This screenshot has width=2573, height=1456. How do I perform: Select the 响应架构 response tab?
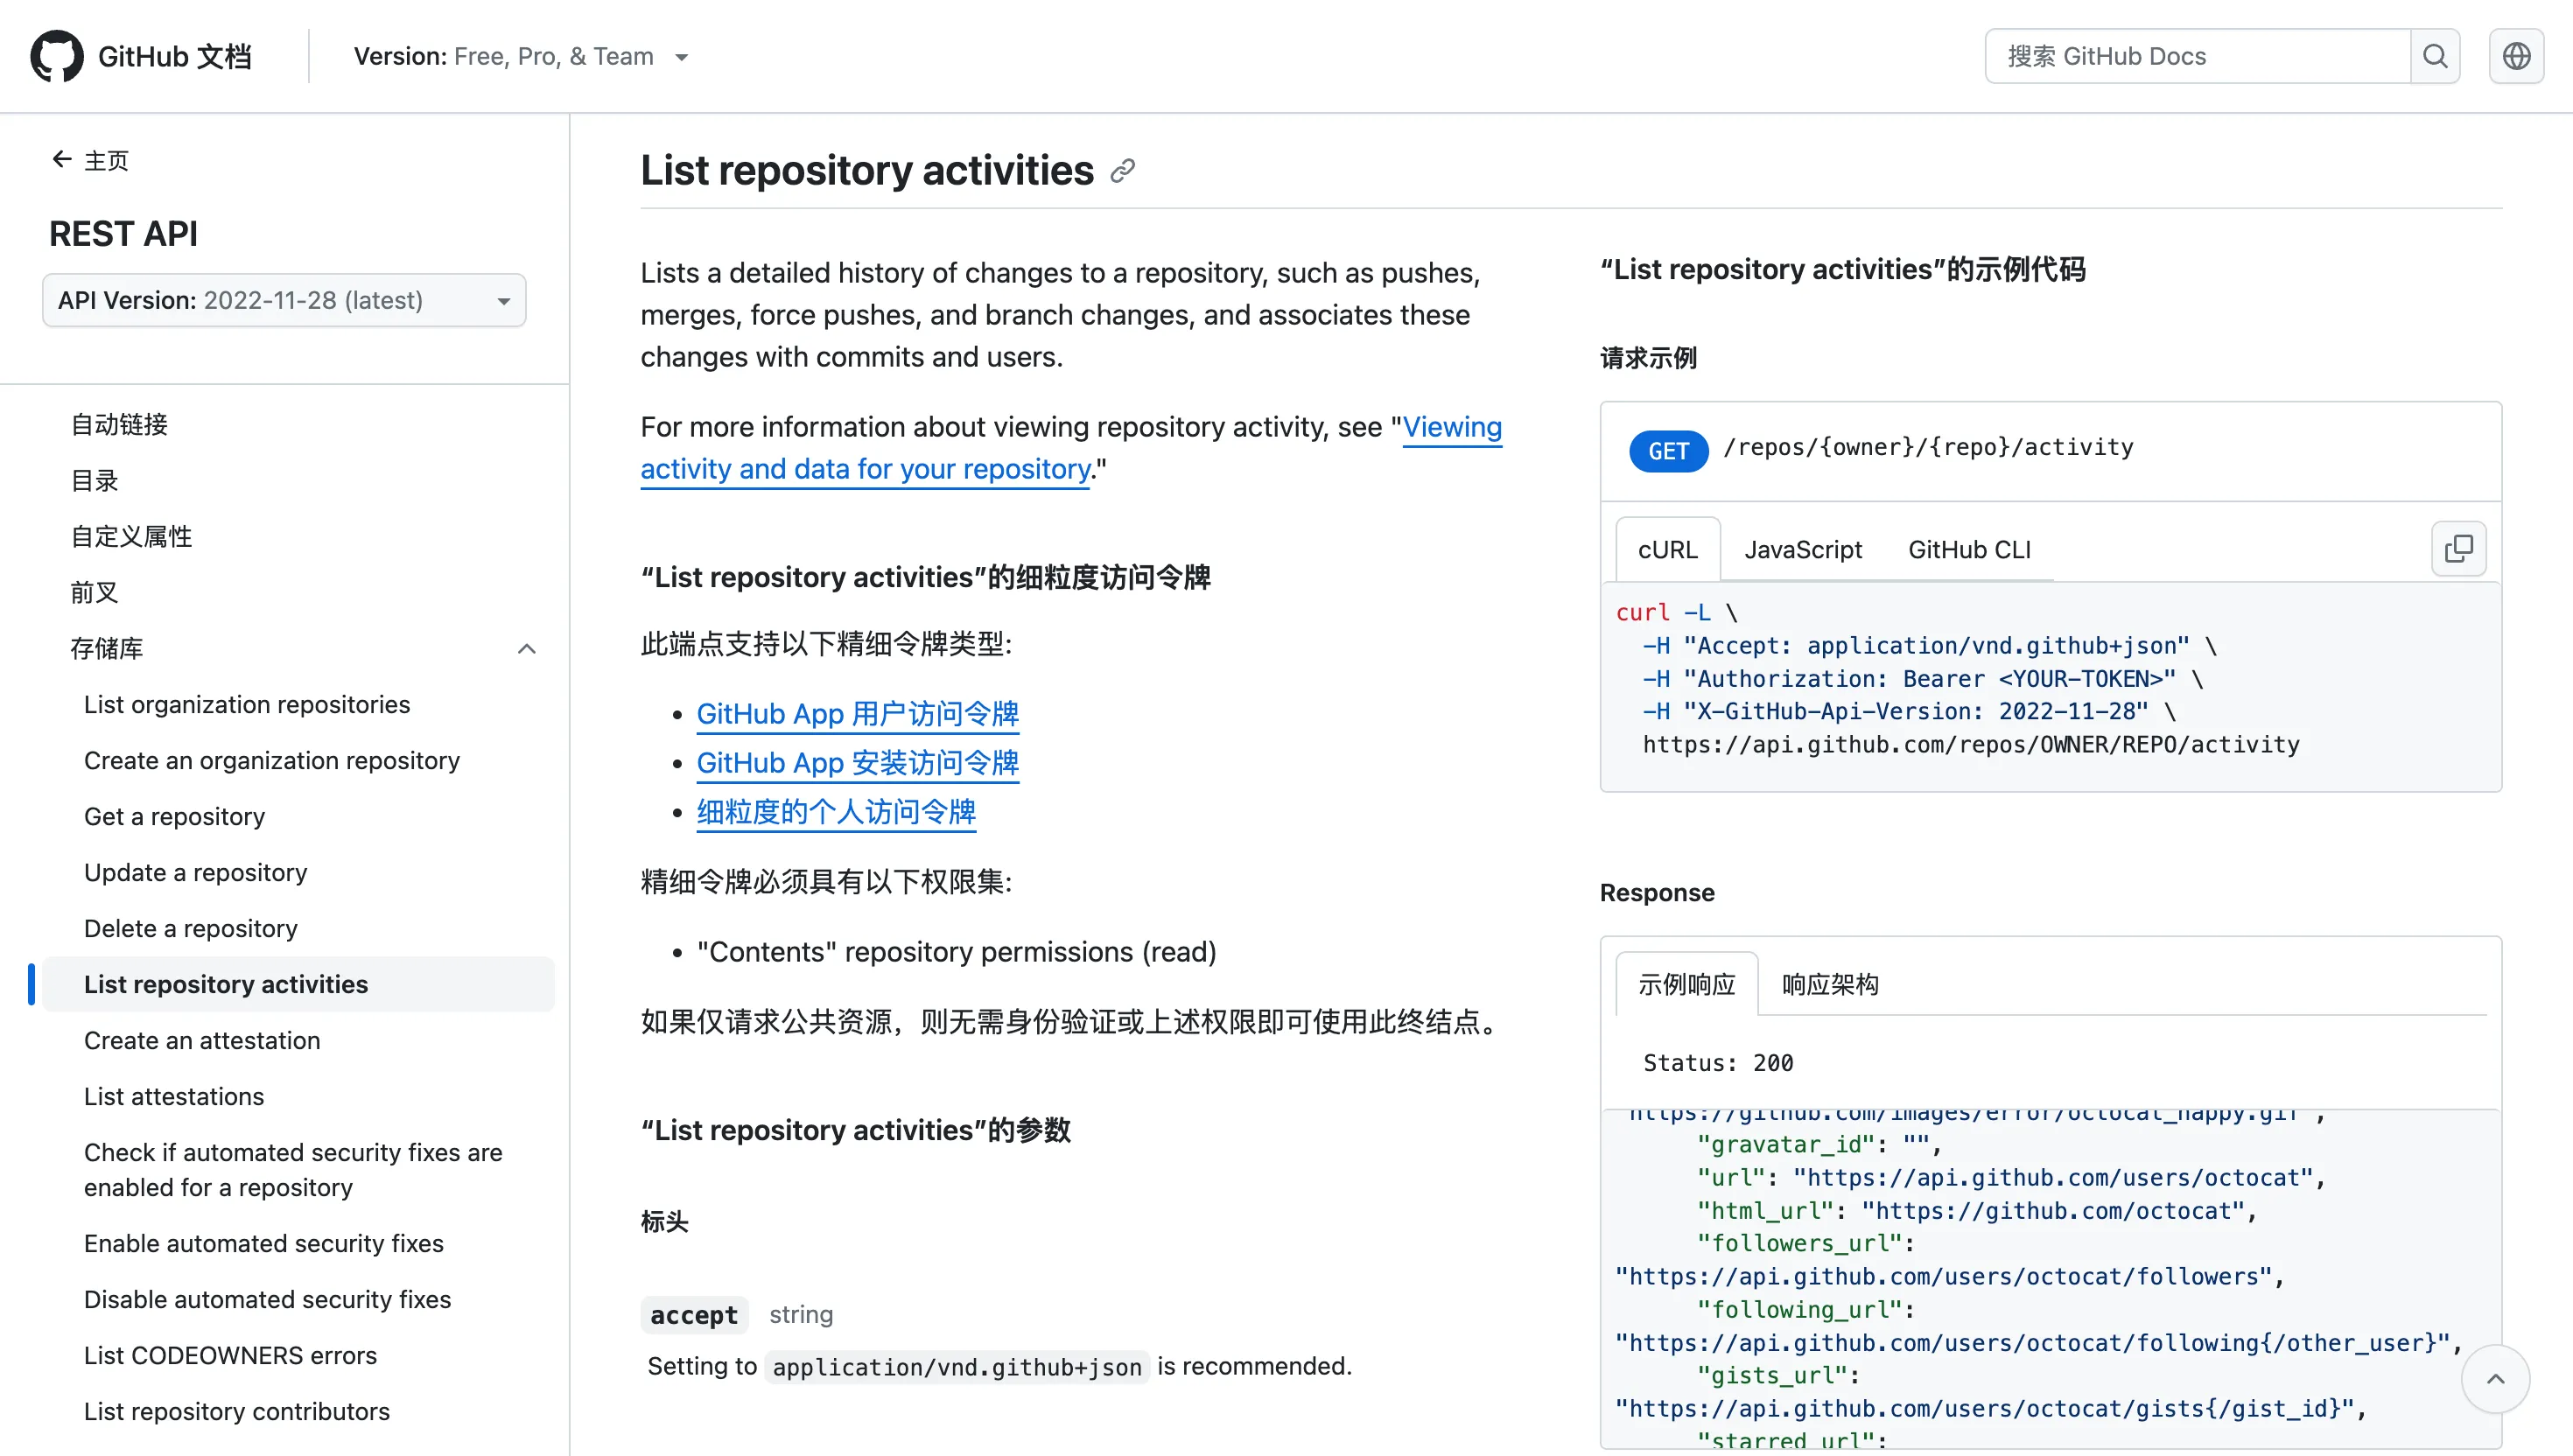pos(1829,985)
